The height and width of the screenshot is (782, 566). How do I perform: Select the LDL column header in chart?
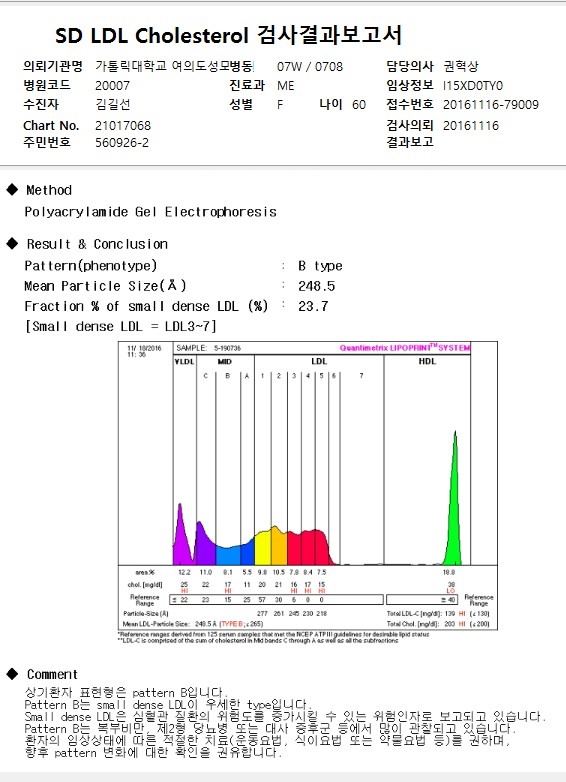[x=319, y=361]
